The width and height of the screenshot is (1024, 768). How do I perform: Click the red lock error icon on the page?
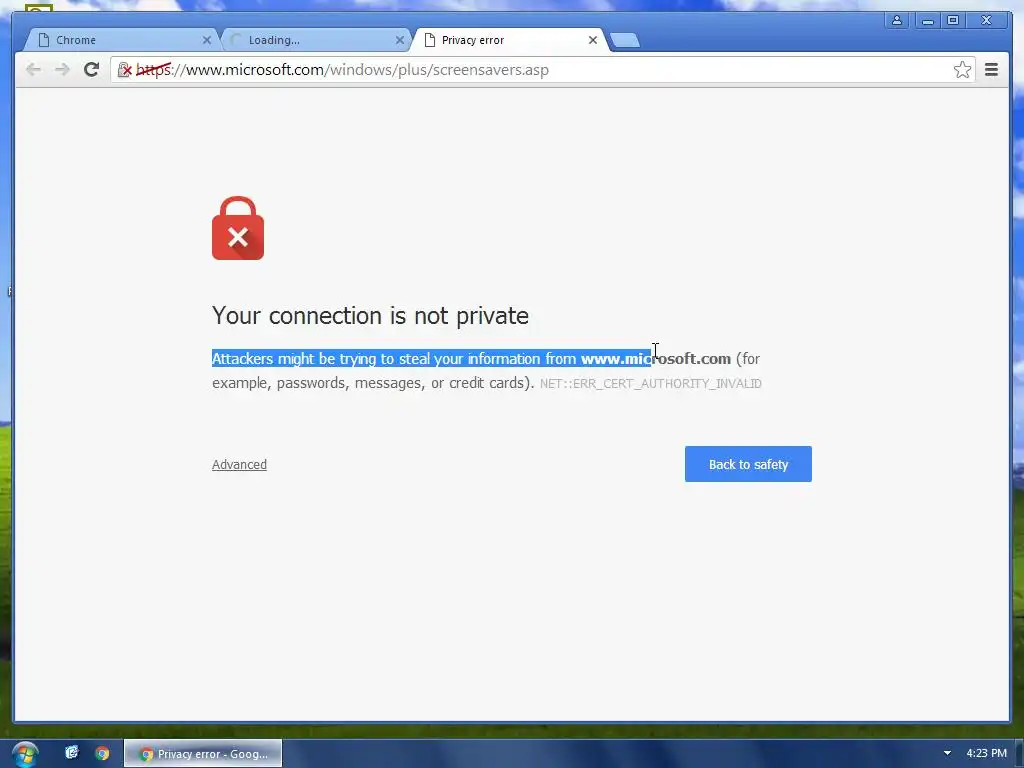click(238, 228)
